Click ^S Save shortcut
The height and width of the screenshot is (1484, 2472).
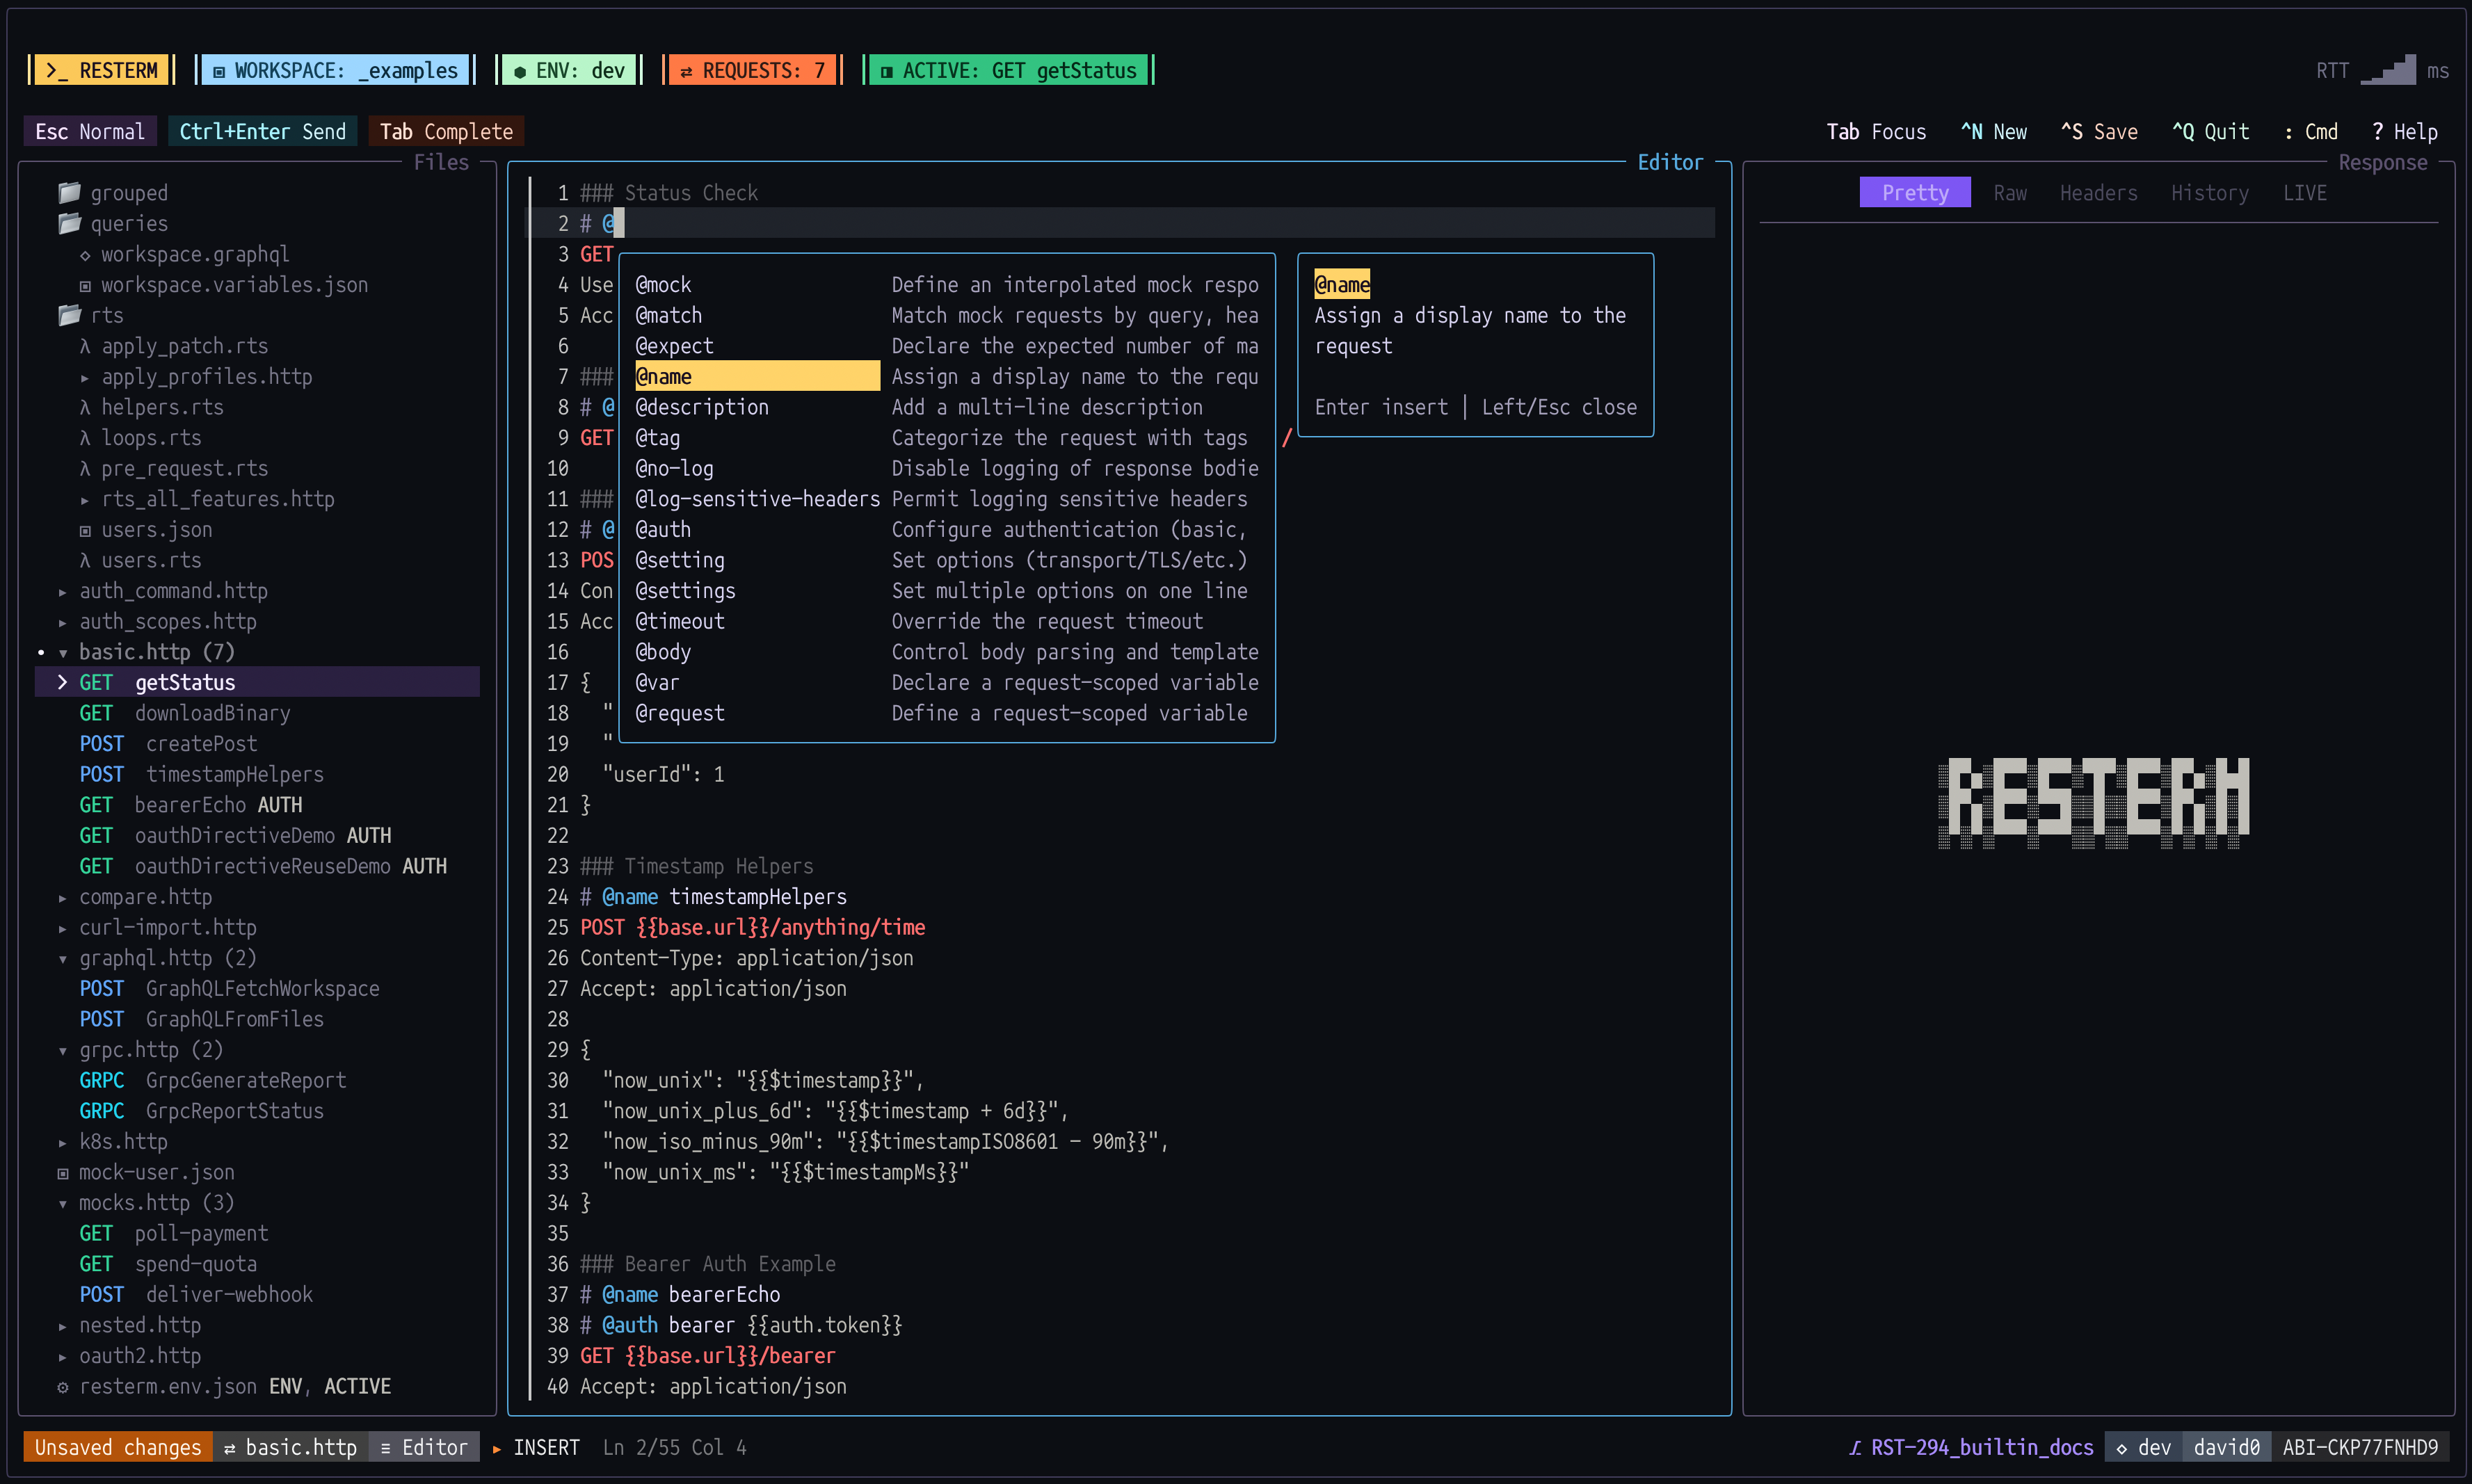pyautogui.click(x=2099, y=131)
